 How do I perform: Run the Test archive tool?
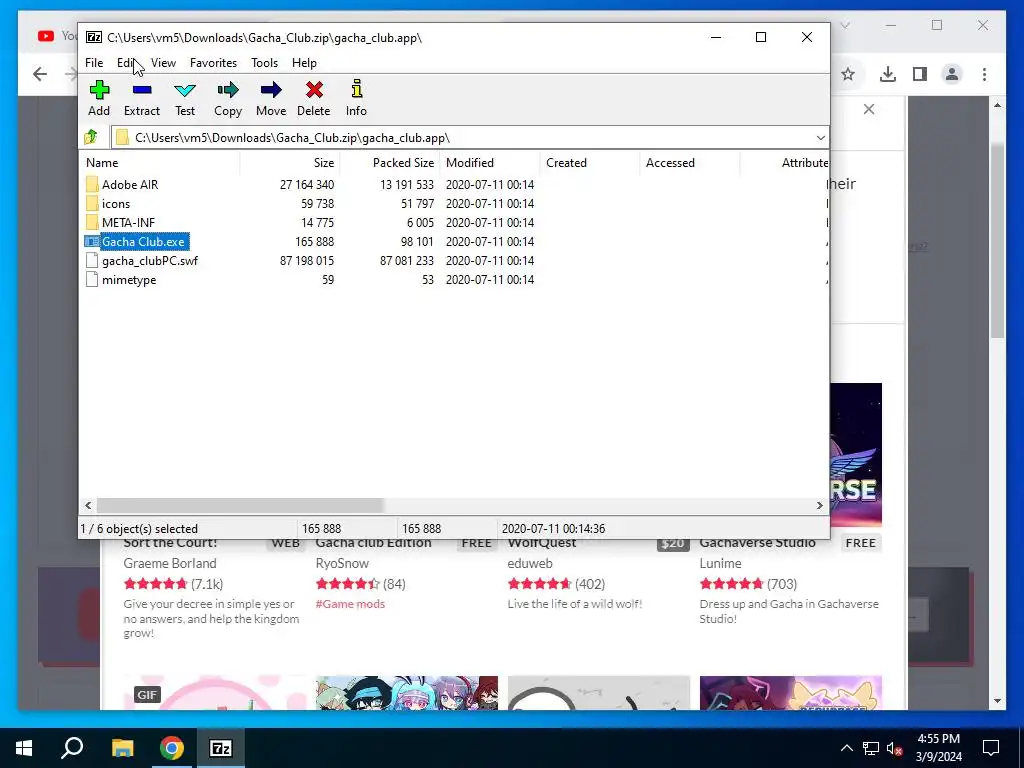point(185,90)
